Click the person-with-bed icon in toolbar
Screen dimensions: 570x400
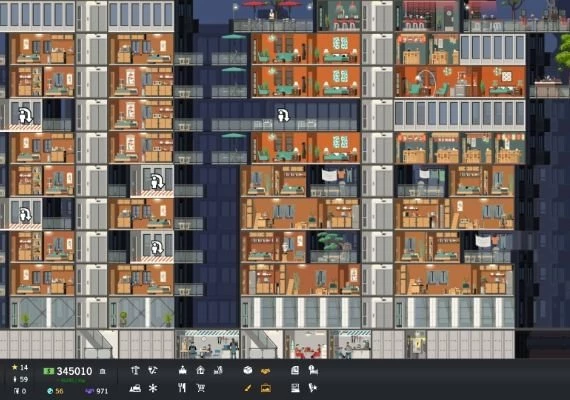[313, 371]
